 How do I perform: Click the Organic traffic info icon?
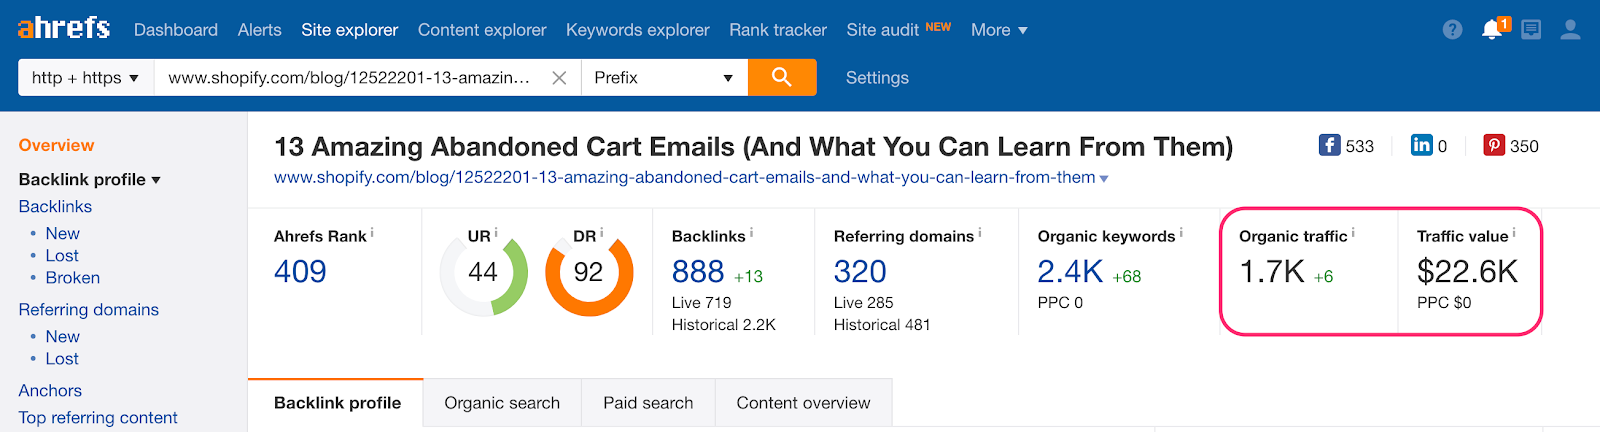coord(1353,233)
